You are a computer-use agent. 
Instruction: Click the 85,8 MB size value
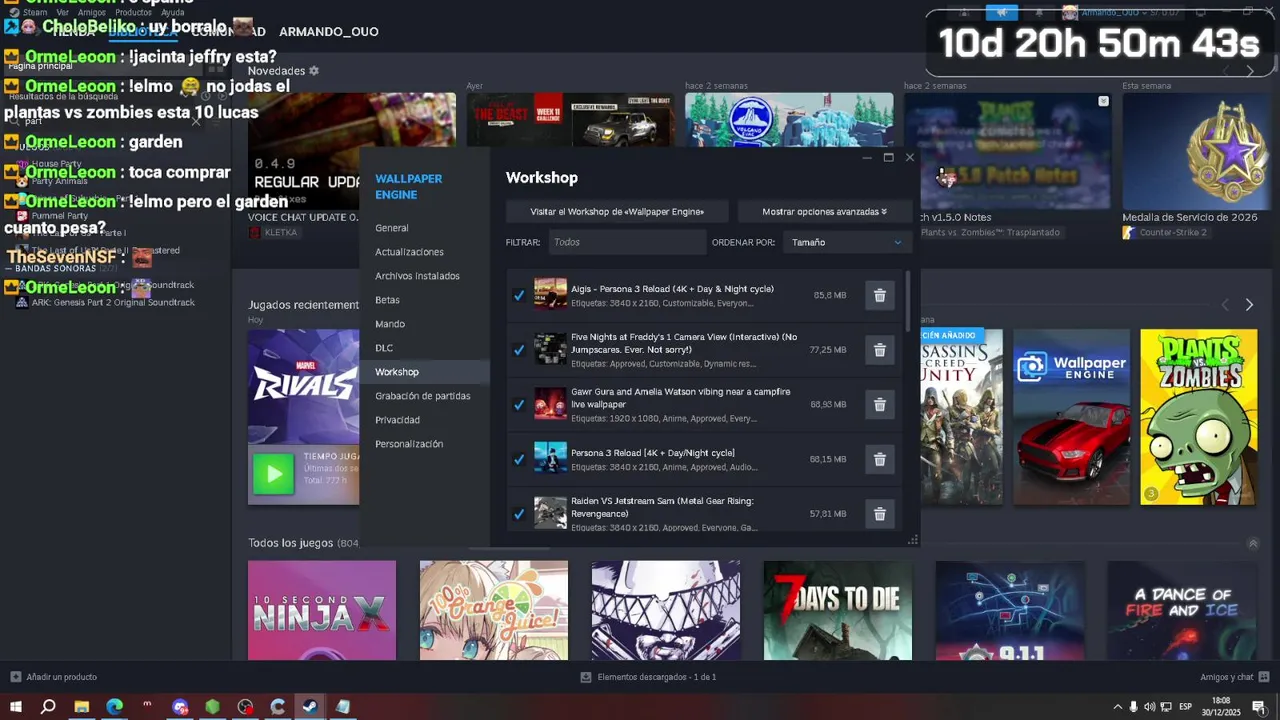pos(830,296)
